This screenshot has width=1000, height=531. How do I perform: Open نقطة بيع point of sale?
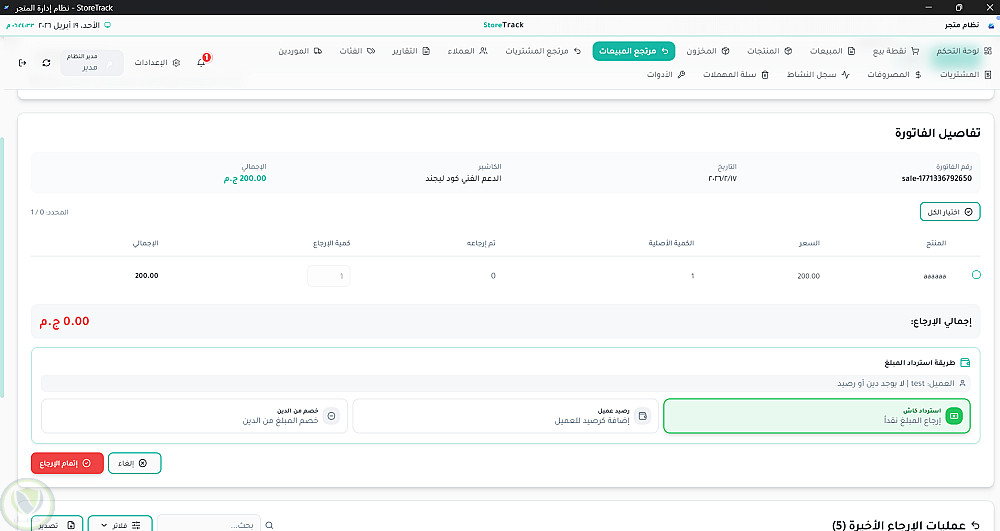[x=896, y=51]
